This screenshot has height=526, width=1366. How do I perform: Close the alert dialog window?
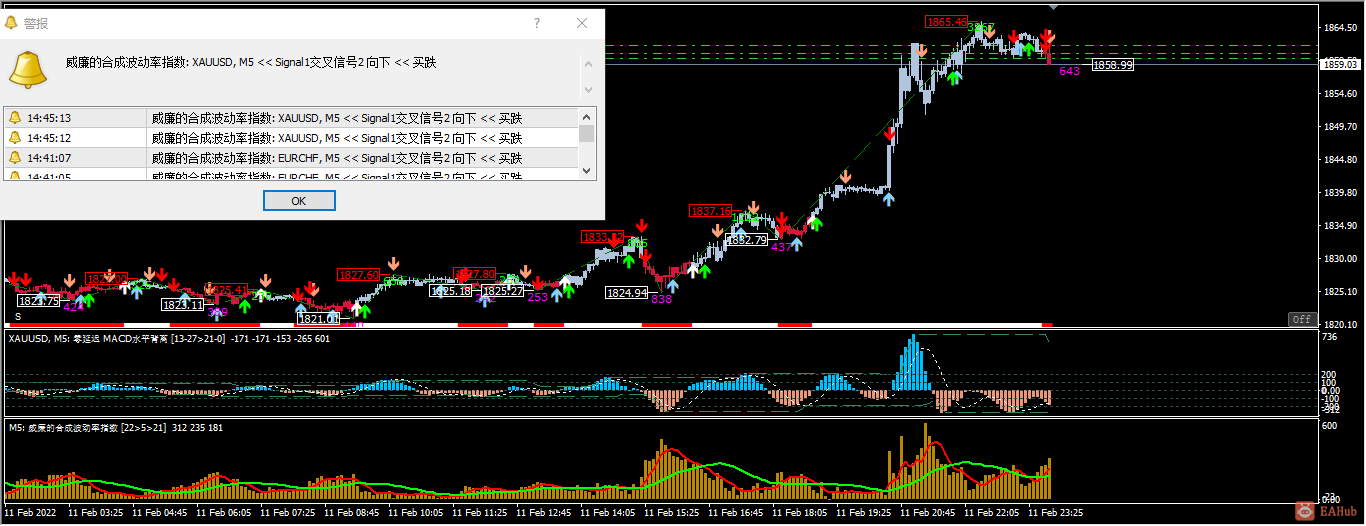[x=582, y=23]
